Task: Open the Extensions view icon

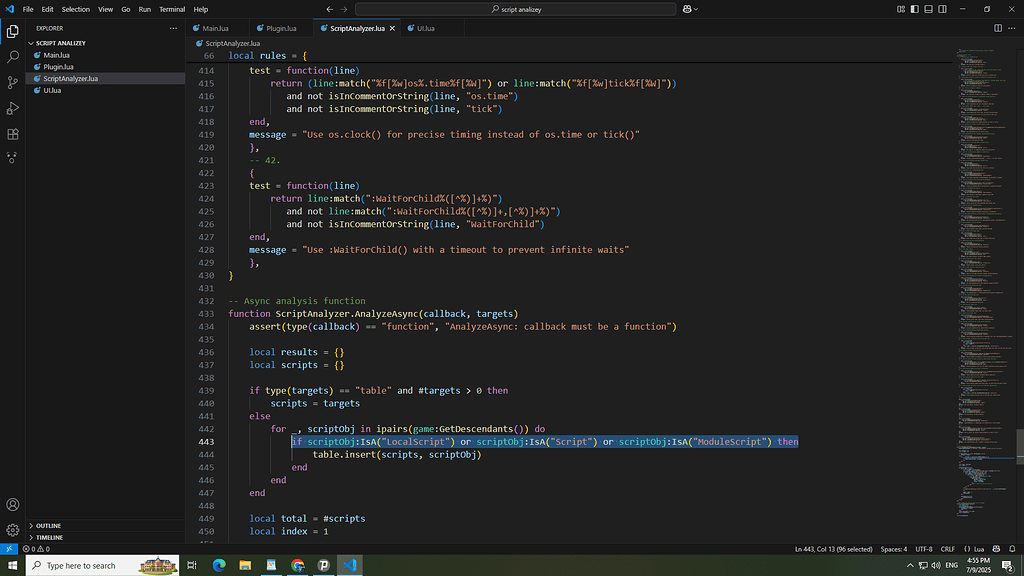Action: point(13,133)
